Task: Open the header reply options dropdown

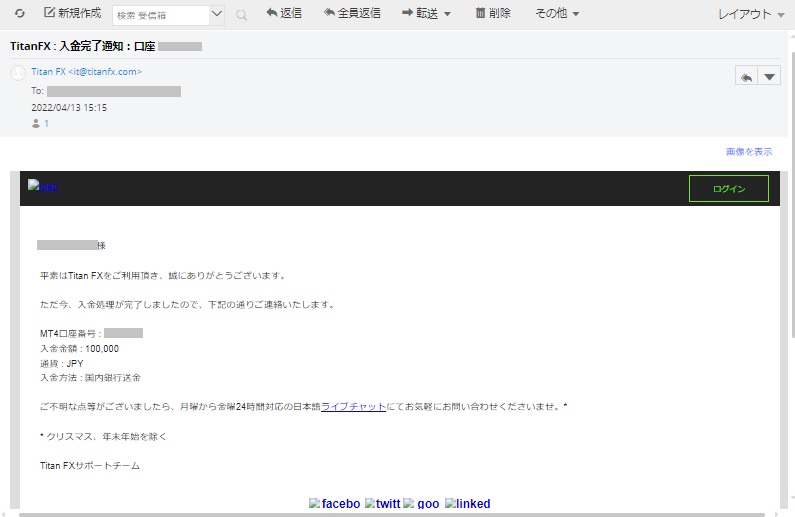Action: coord(769,77)
